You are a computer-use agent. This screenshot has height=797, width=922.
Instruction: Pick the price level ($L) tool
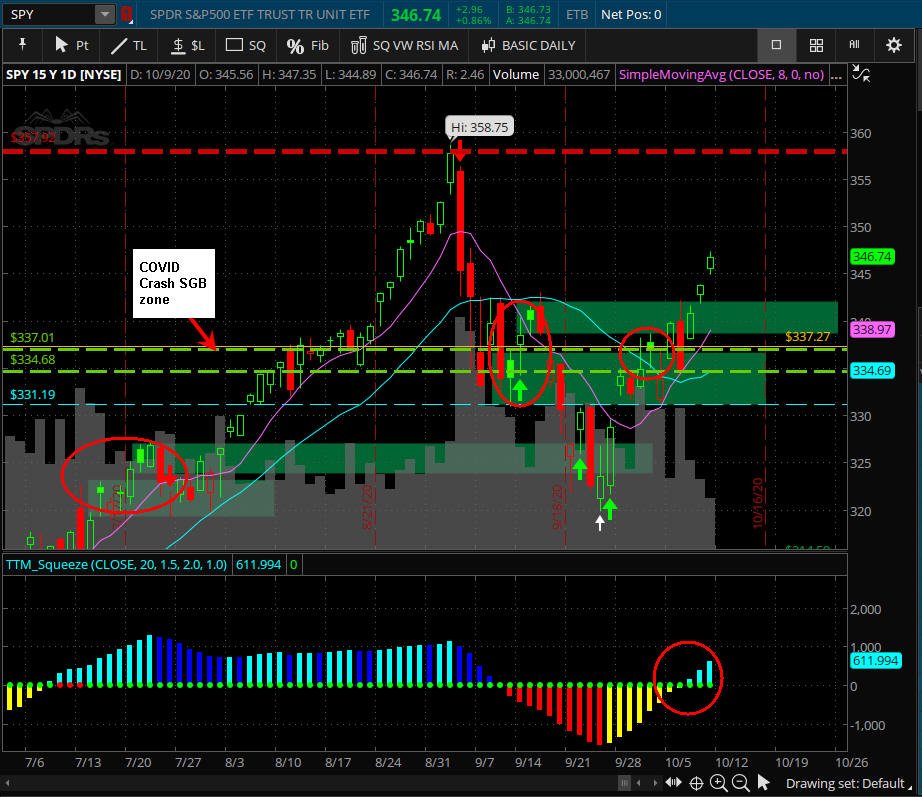tap(187, 45)
